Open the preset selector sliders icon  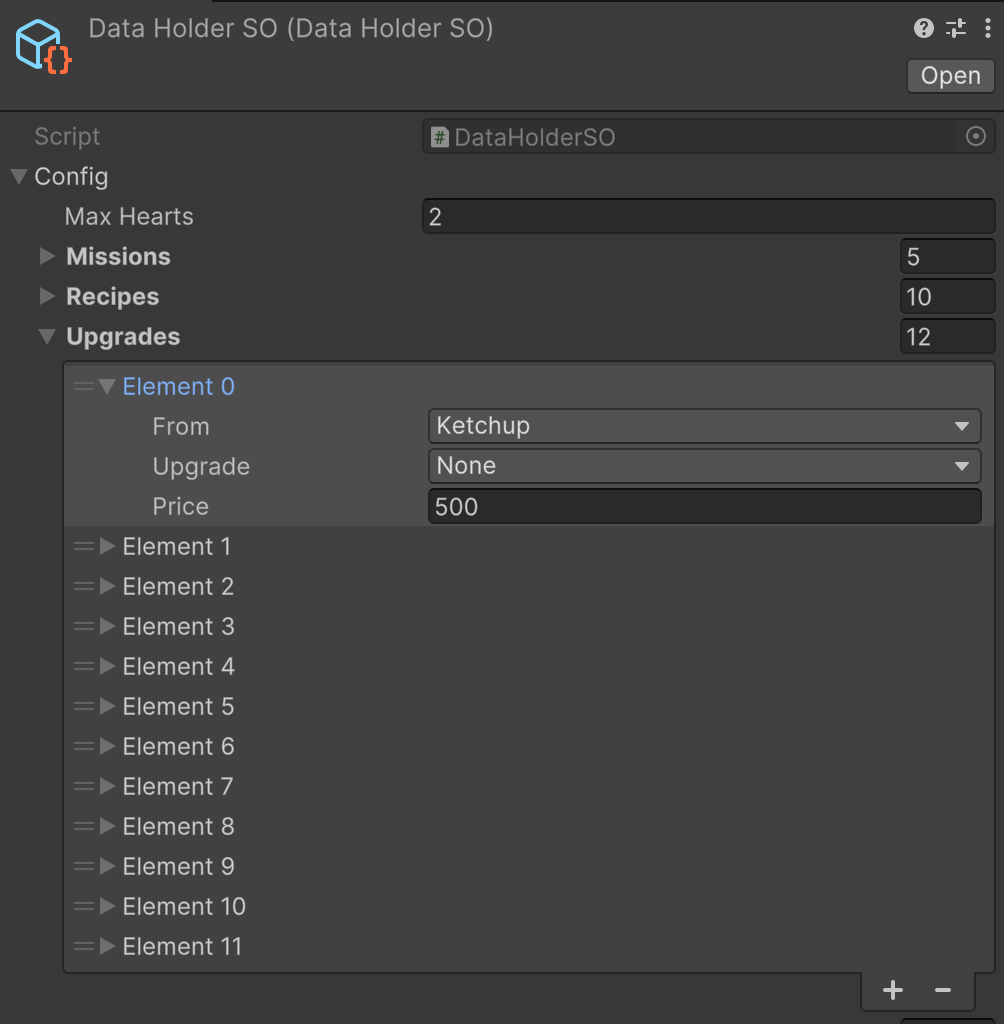[956, 28]
